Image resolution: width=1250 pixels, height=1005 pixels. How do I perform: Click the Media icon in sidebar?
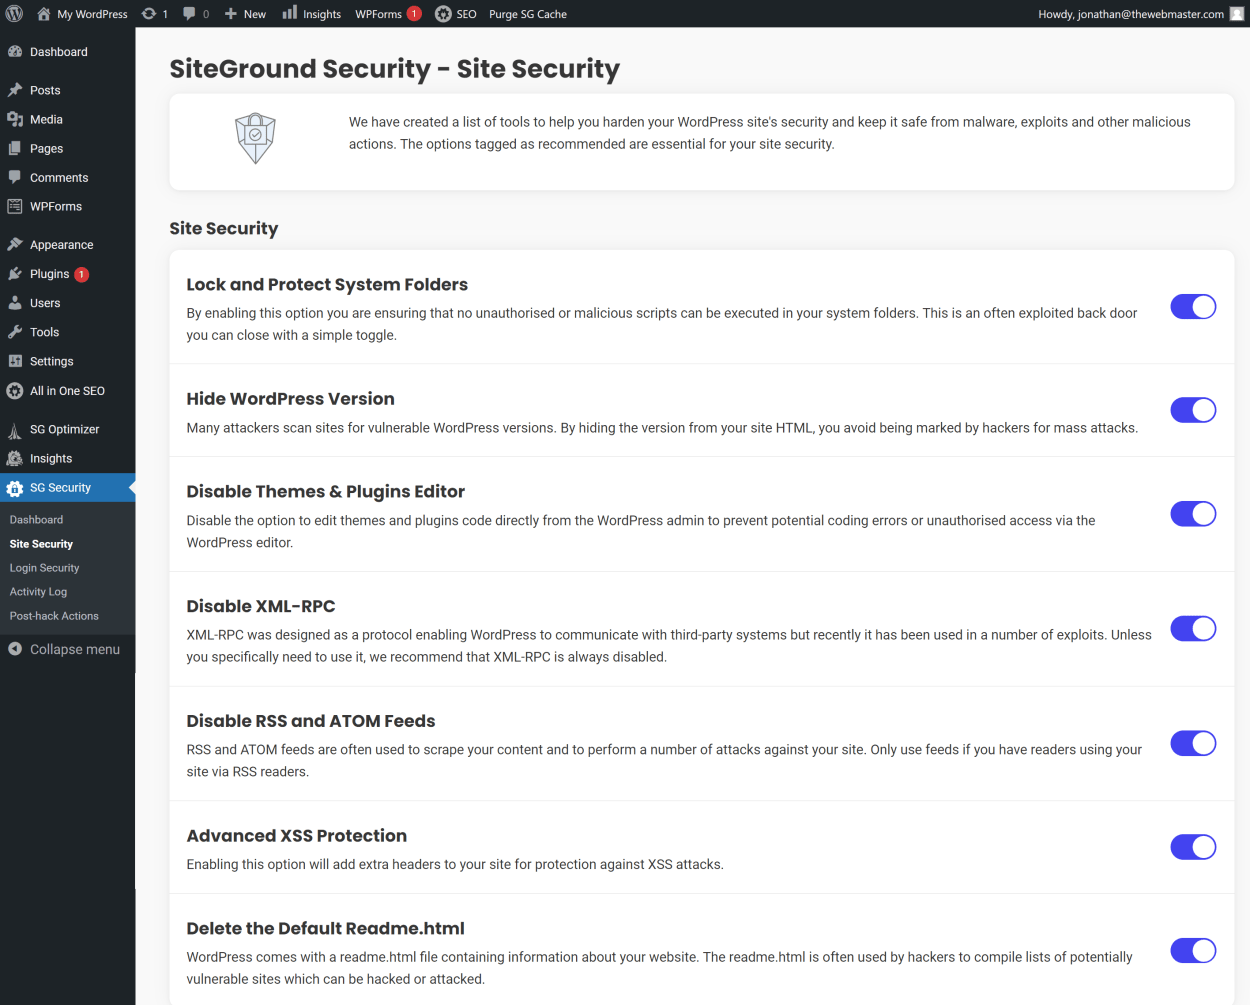tap(15, 119)
